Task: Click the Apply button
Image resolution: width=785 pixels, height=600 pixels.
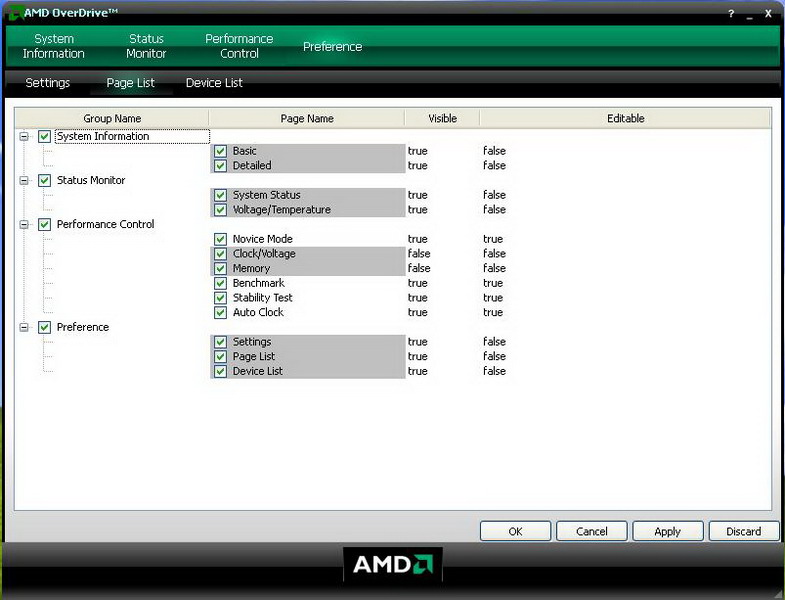Action: point(668,531)
